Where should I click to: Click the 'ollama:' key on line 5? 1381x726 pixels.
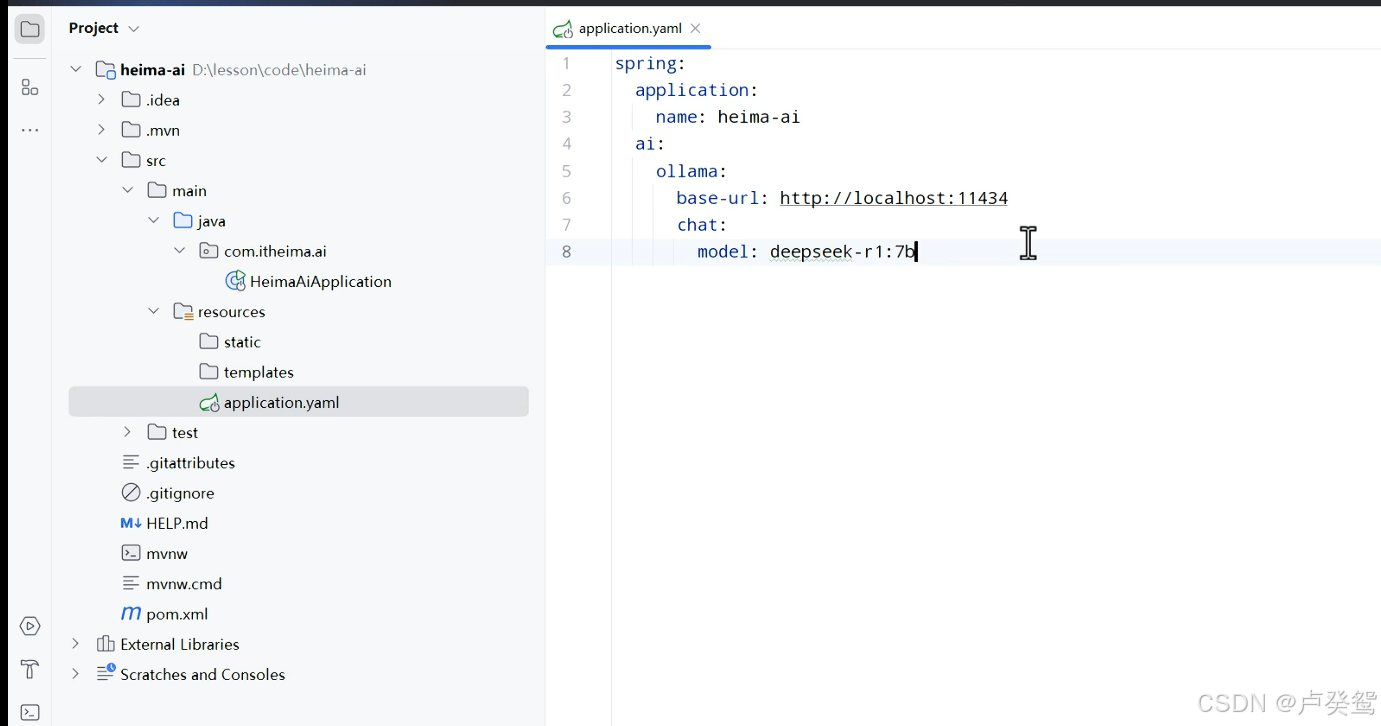[x=692, y=171]
